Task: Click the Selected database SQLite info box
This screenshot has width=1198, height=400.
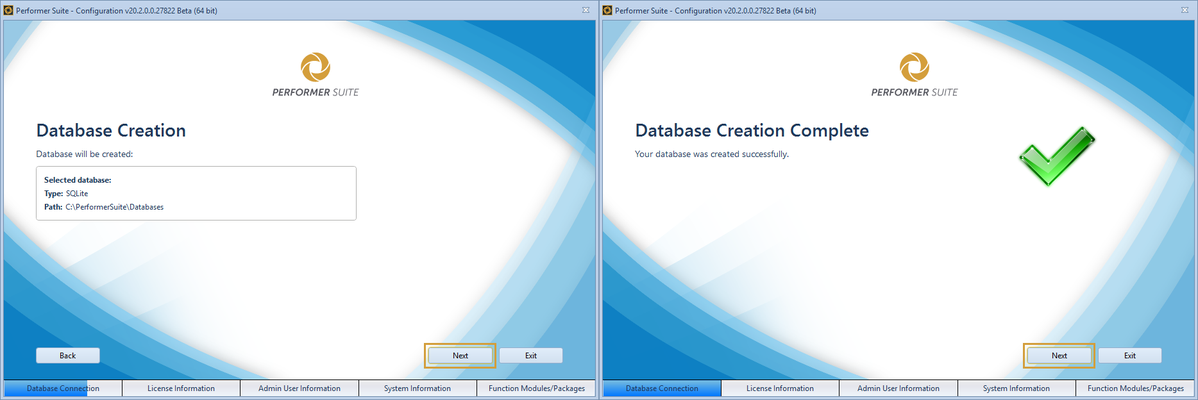Action: click(x=196, y=193)
